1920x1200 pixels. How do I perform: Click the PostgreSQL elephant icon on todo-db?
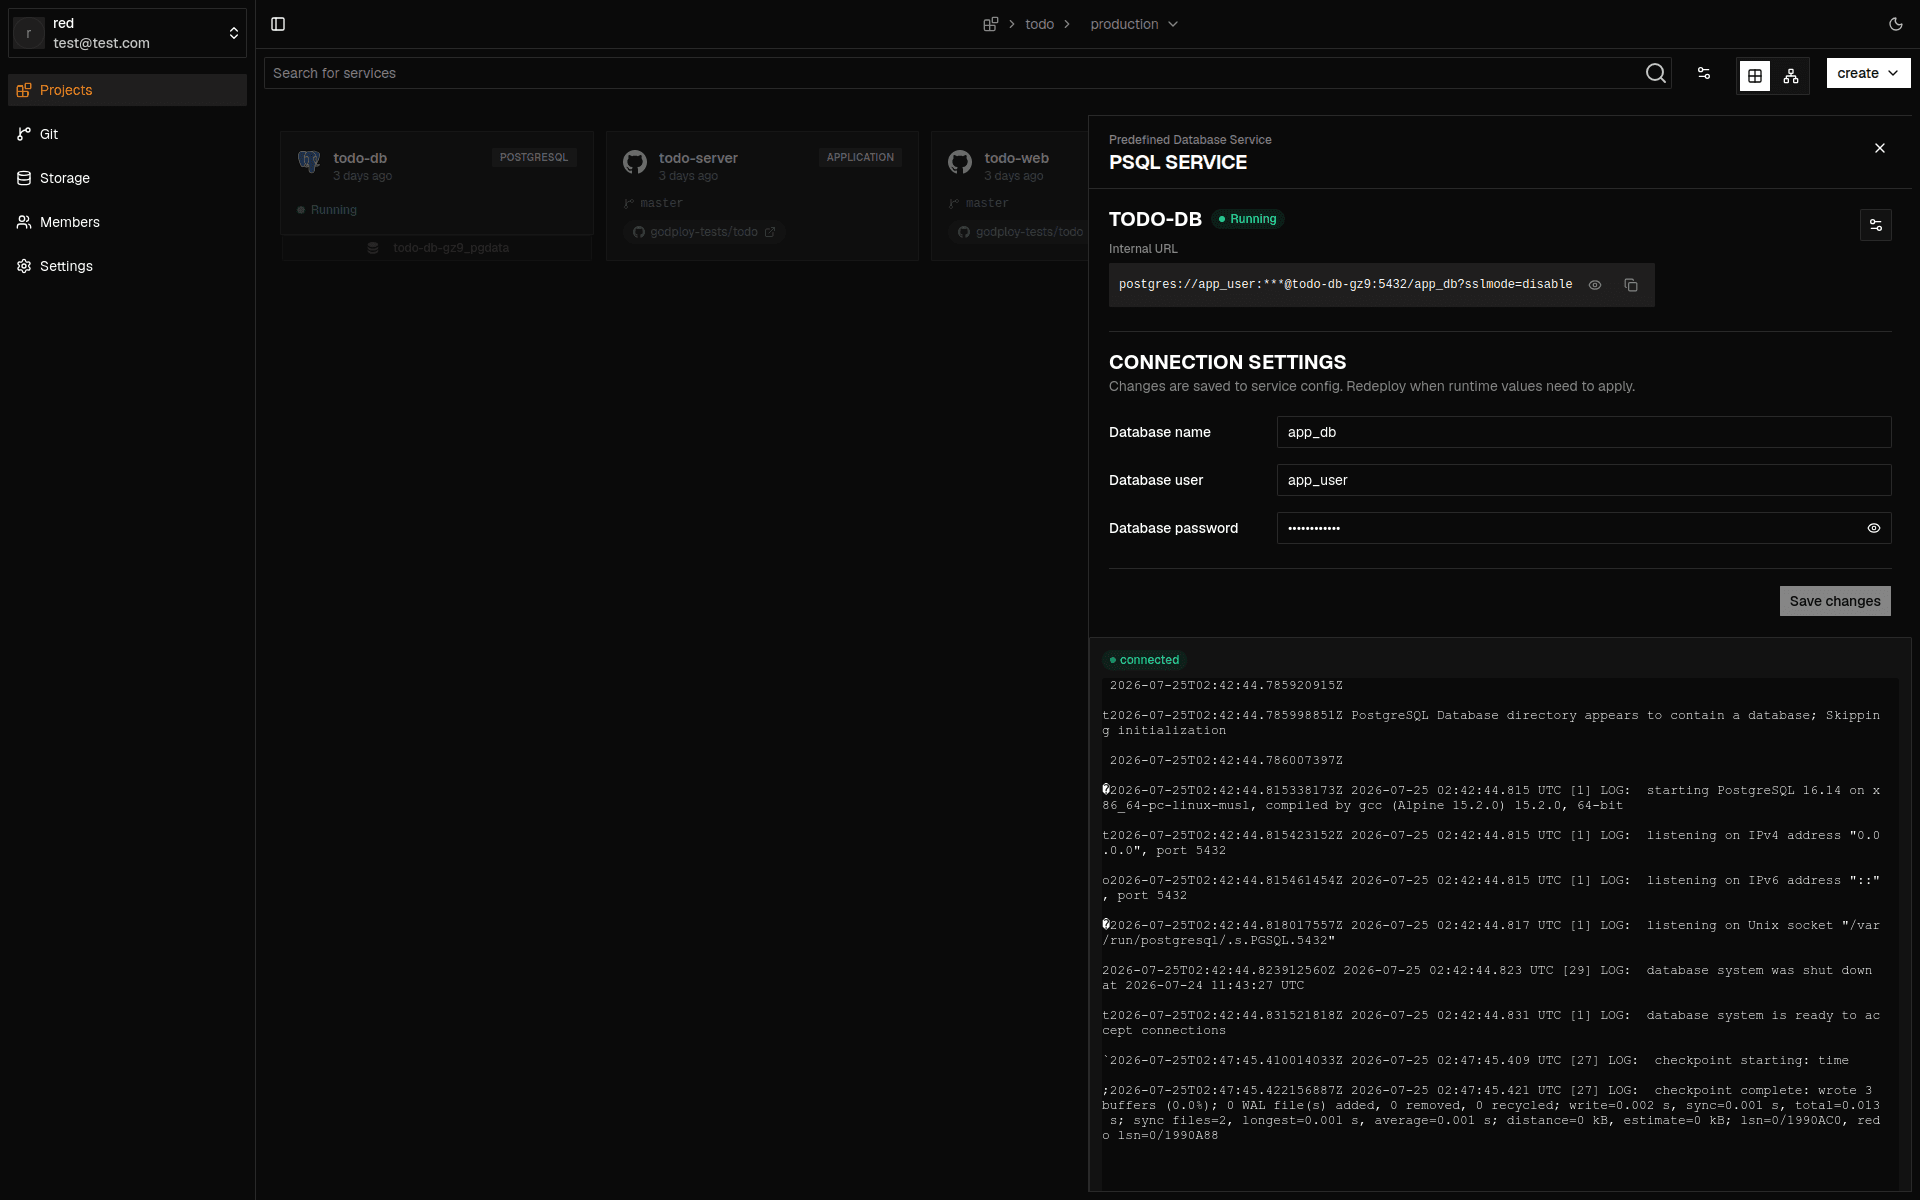[x=309, y=161]
